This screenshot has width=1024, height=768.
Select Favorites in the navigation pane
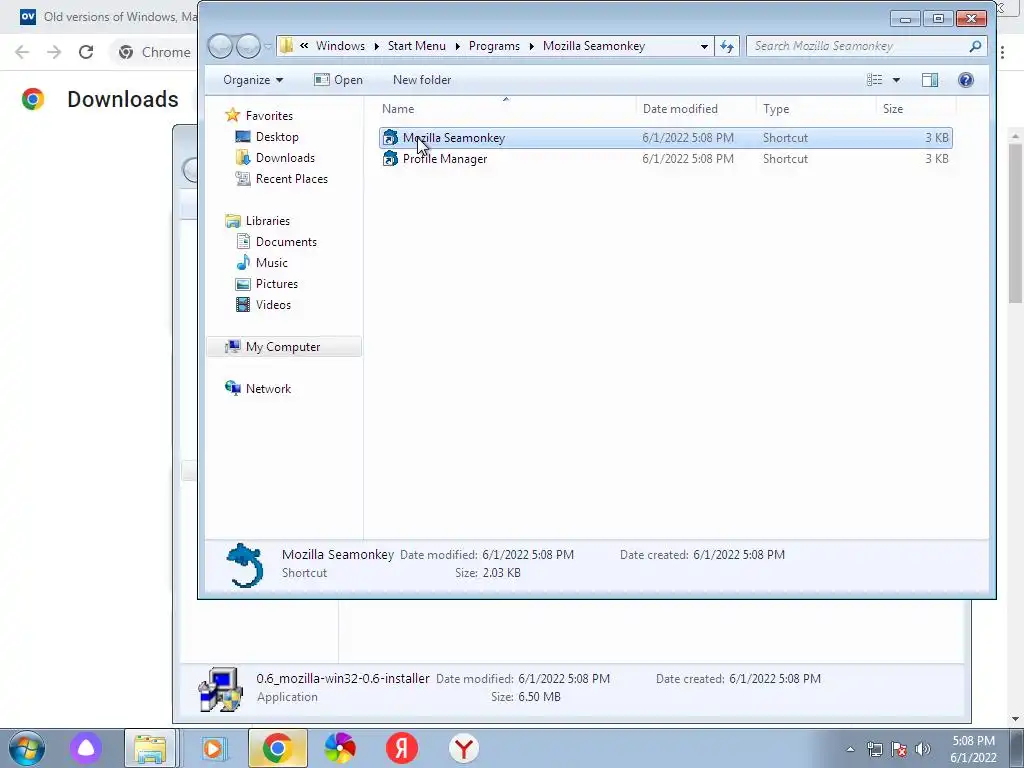point(269,116)
